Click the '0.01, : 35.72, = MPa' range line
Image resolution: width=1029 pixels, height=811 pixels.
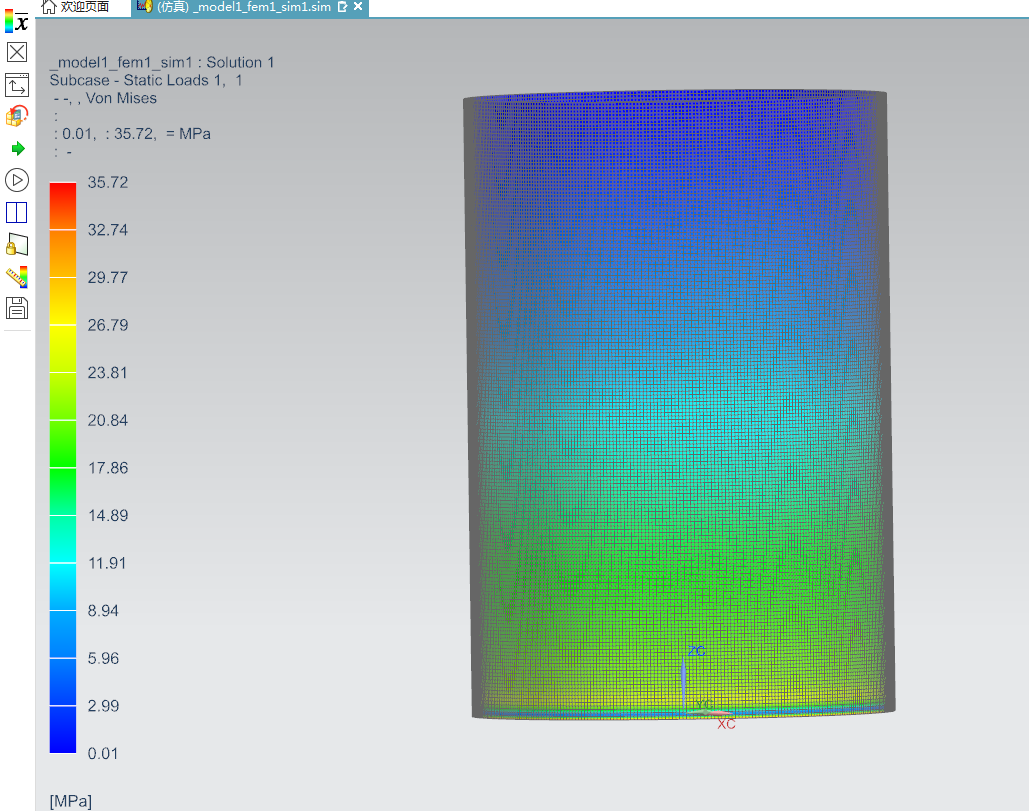[x=133, y=134]
